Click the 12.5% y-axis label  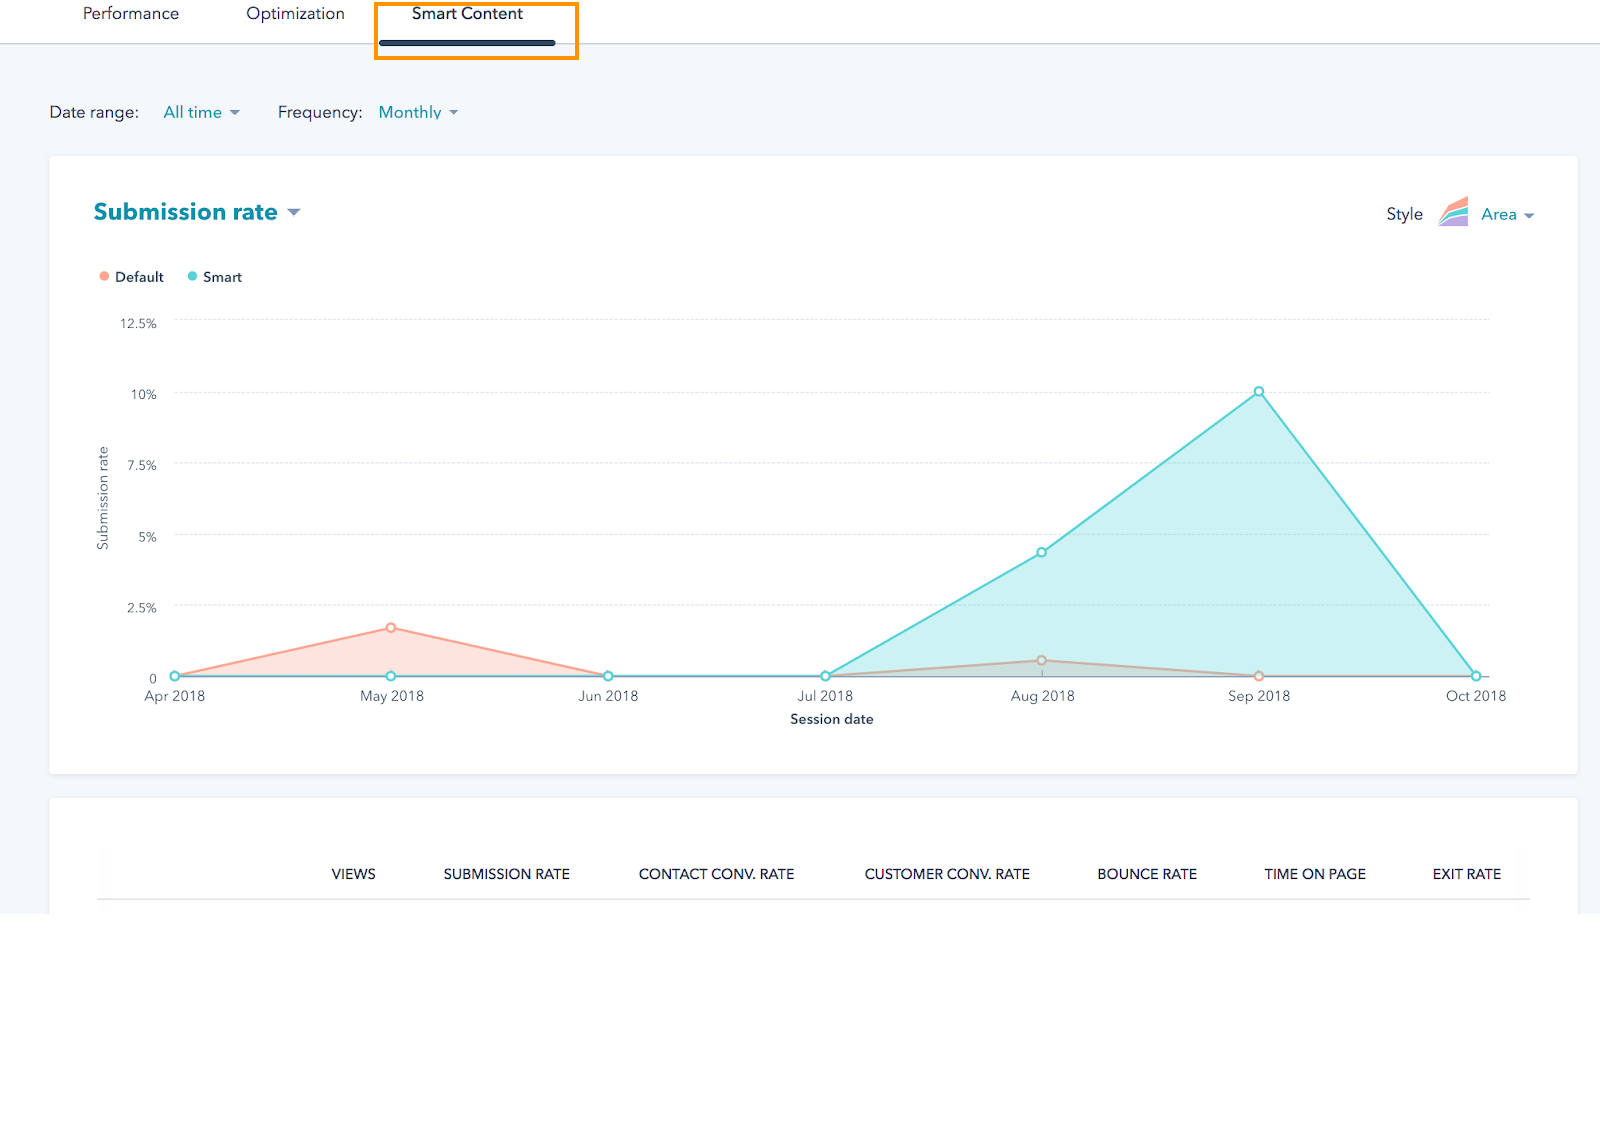[138, 323]
